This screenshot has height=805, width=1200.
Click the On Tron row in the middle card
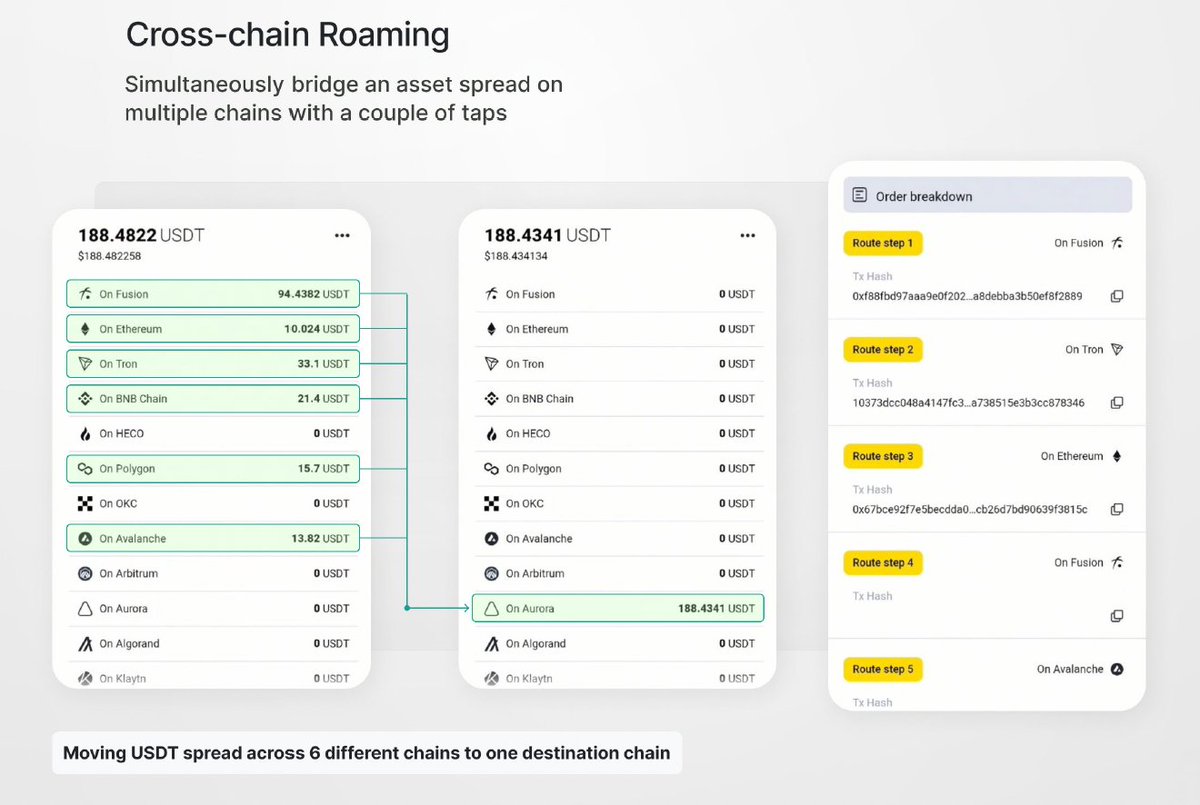tap(618, 364)
